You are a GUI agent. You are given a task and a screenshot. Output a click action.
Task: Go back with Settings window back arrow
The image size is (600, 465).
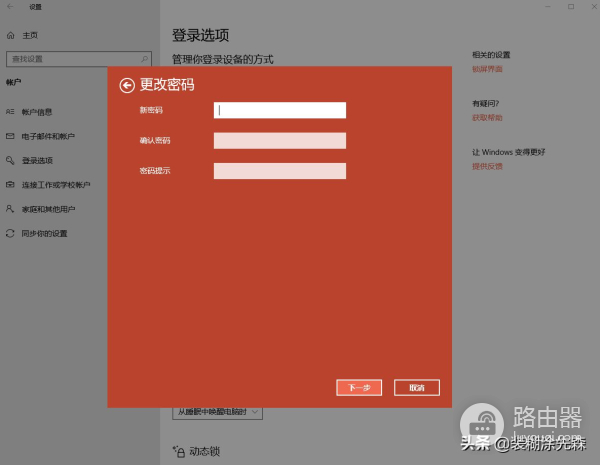click(10, 7)
